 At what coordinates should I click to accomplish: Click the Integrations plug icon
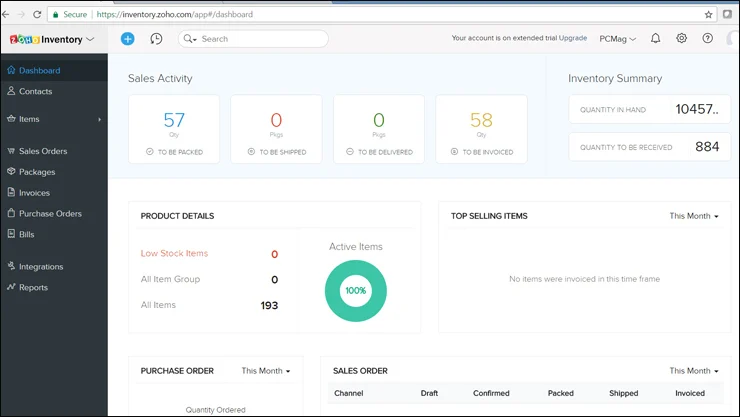11,266
